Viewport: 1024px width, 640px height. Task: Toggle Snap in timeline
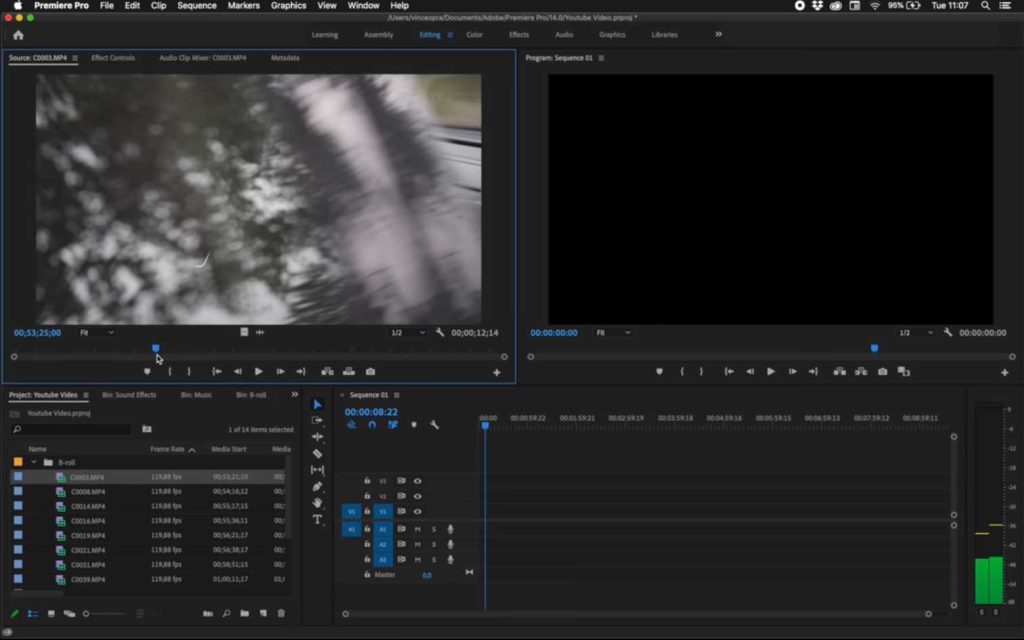[372, 424]
